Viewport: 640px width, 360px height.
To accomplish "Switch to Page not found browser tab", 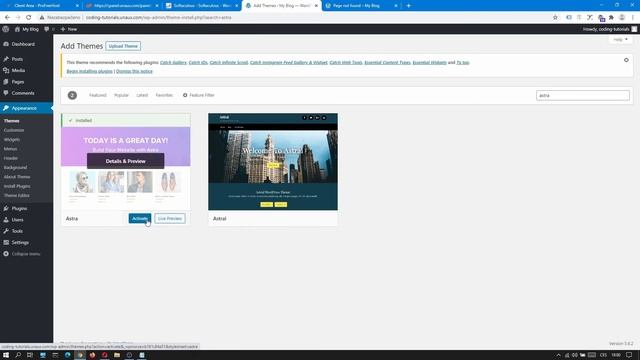I will 361,6.
